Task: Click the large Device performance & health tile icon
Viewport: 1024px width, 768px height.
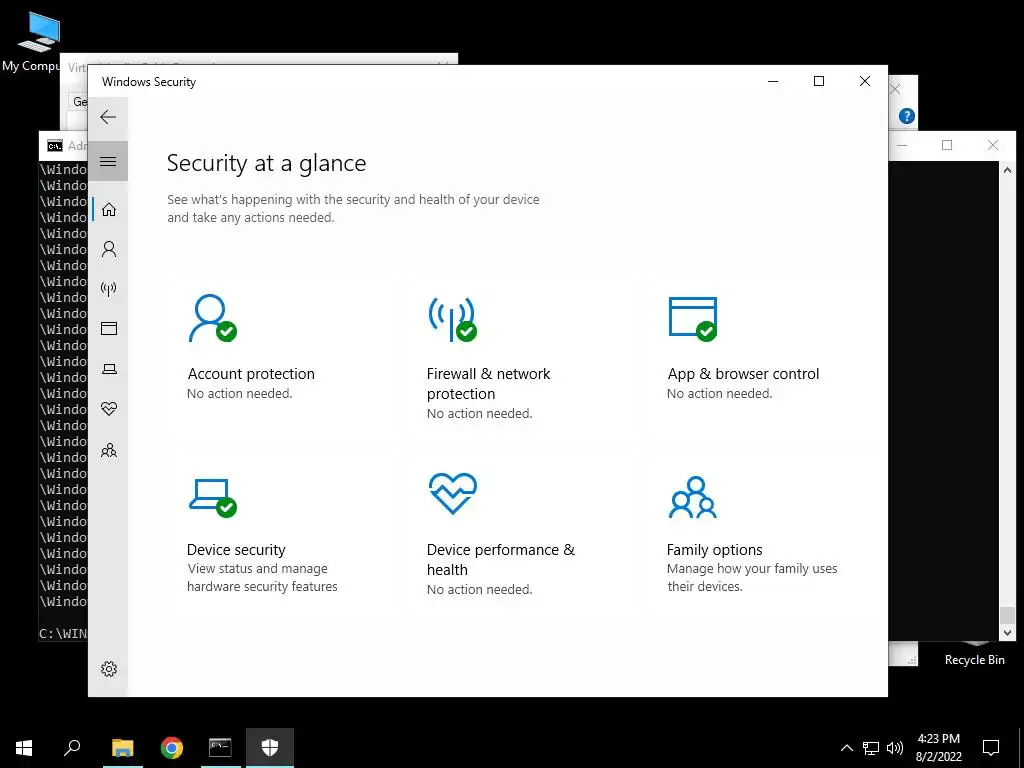Action: pyautogui.click(x=453, y=494)
